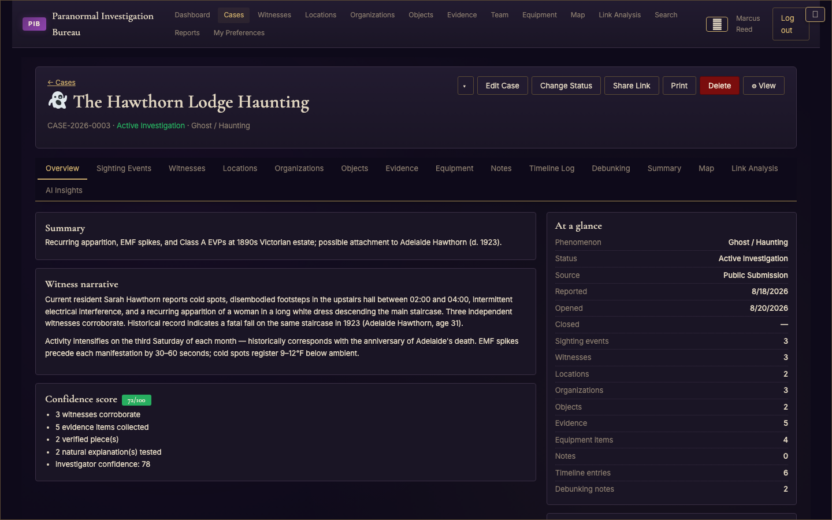Open the Reports page
The image size is (832, 520).
pos(187,33)
